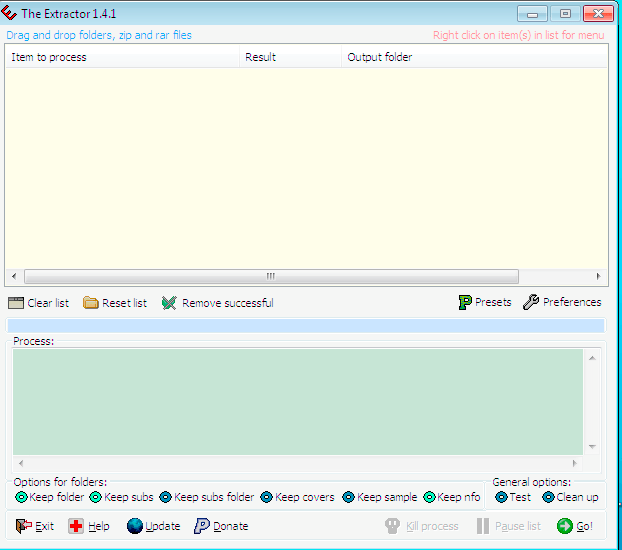This screenshot has height=550, width=622.
Task: Click inside the green Process log area
Action: pos(298,402)
